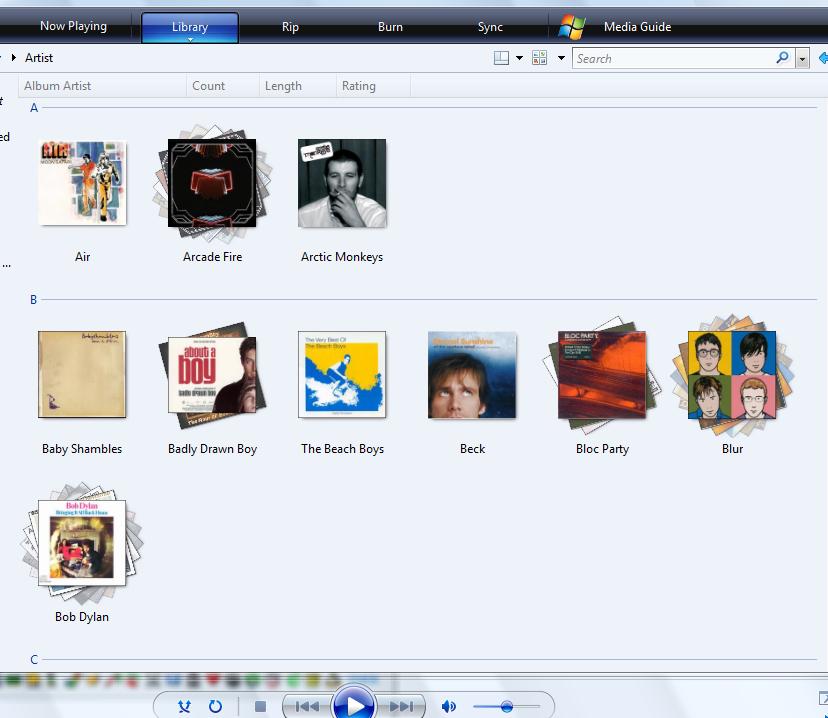828x718 pixels.
Task: Turn on shuffle playback
Action: pyautogui.click(x=184, y=706)
